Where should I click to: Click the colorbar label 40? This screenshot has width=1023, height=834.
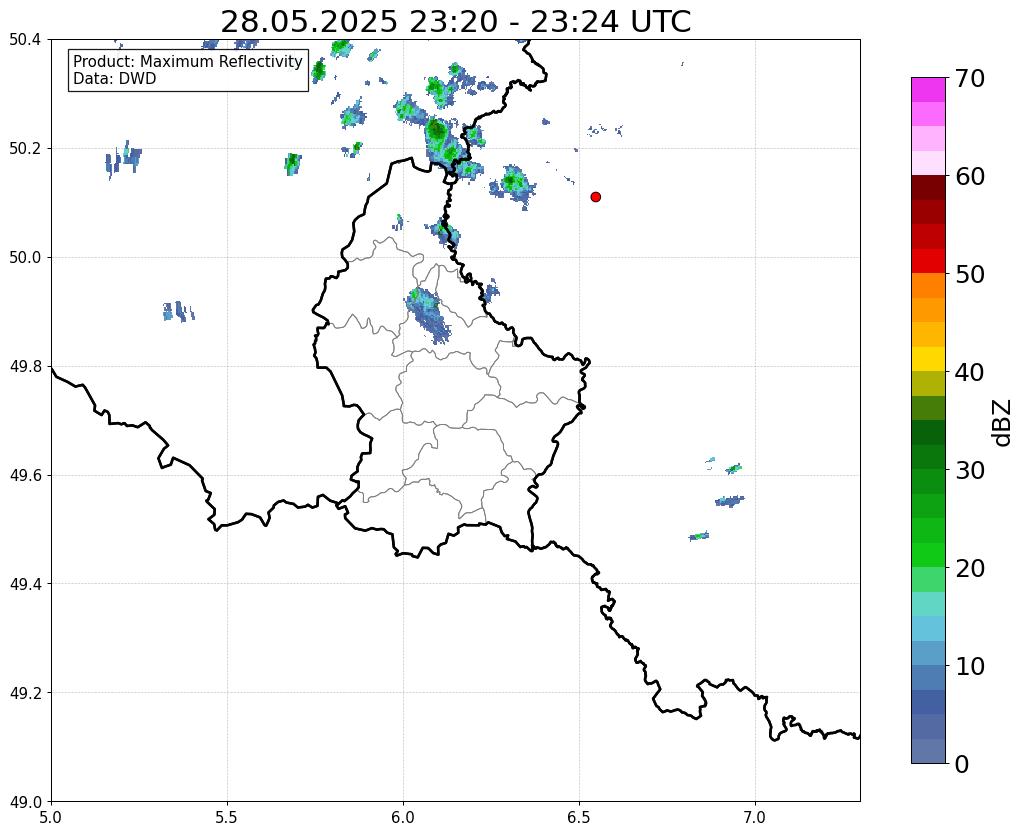point(970,372)
